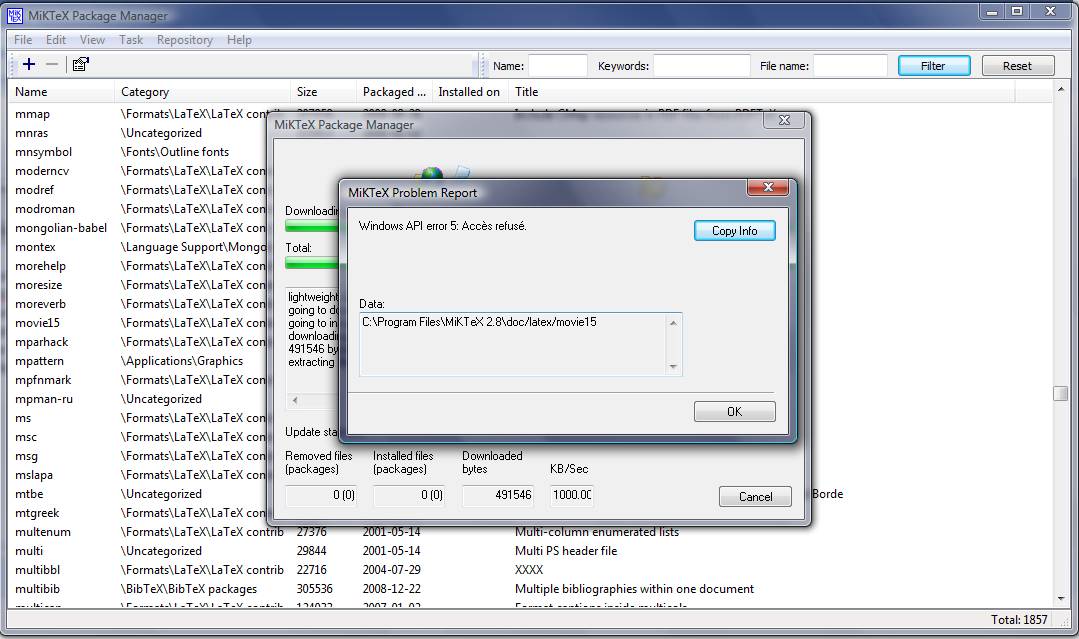Focus the Keywords filter field
1079x639 pixels.
click(701, 65)
